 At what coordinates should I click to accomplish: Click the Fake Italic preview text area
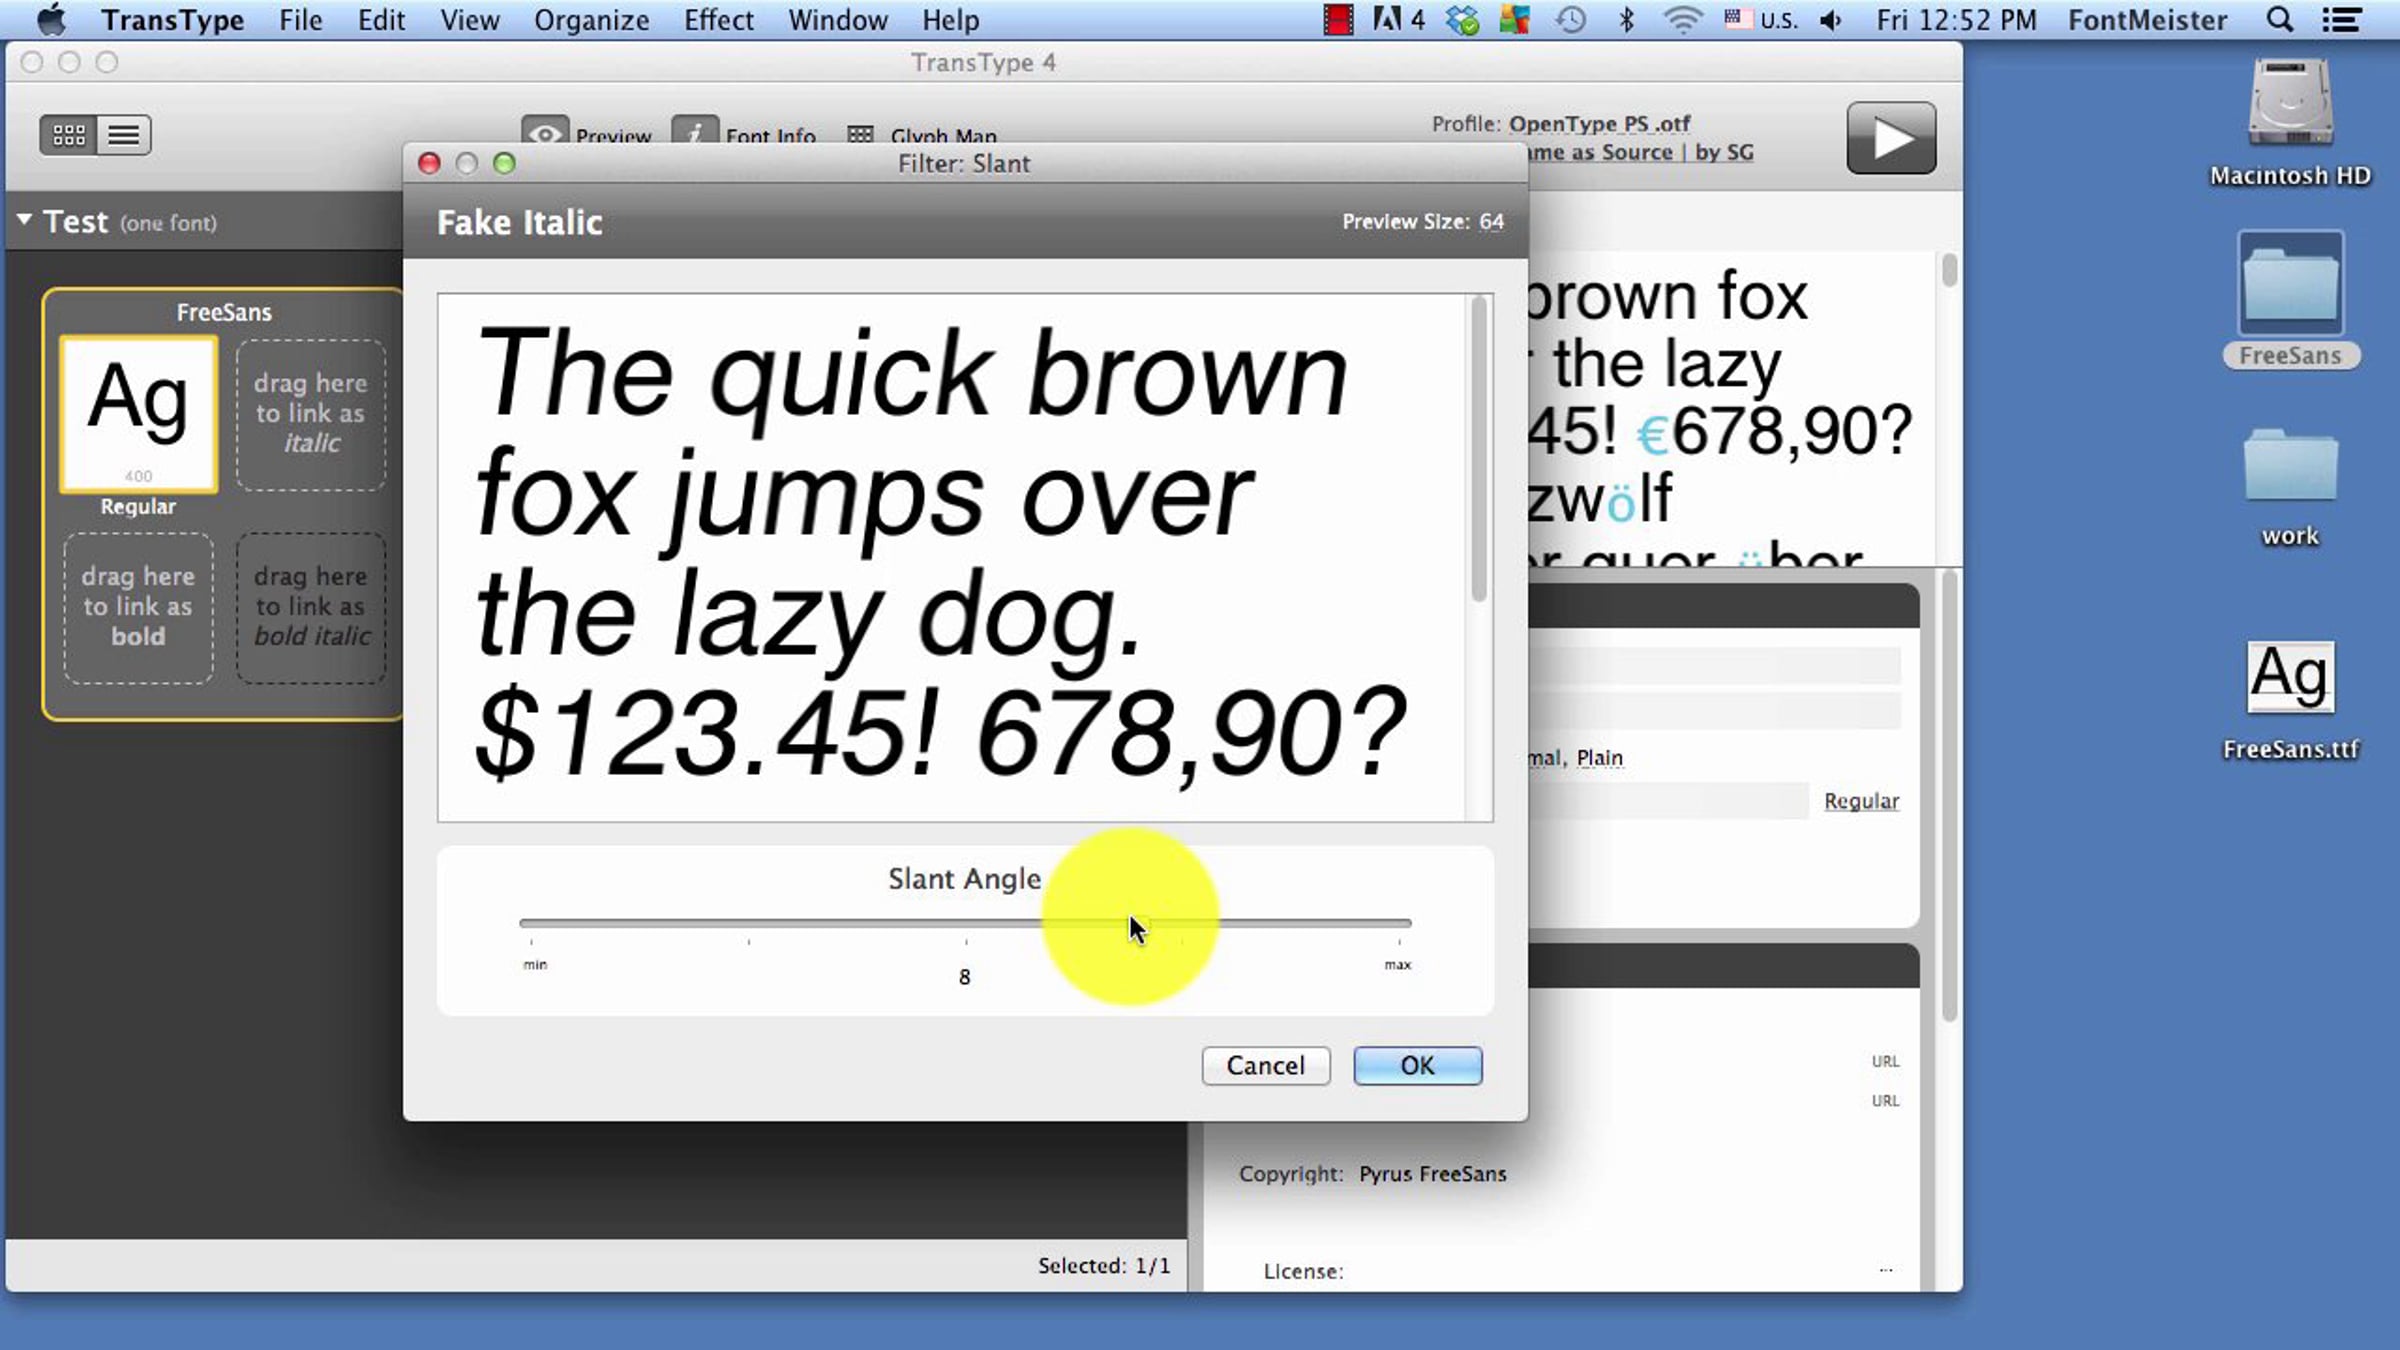952,557
